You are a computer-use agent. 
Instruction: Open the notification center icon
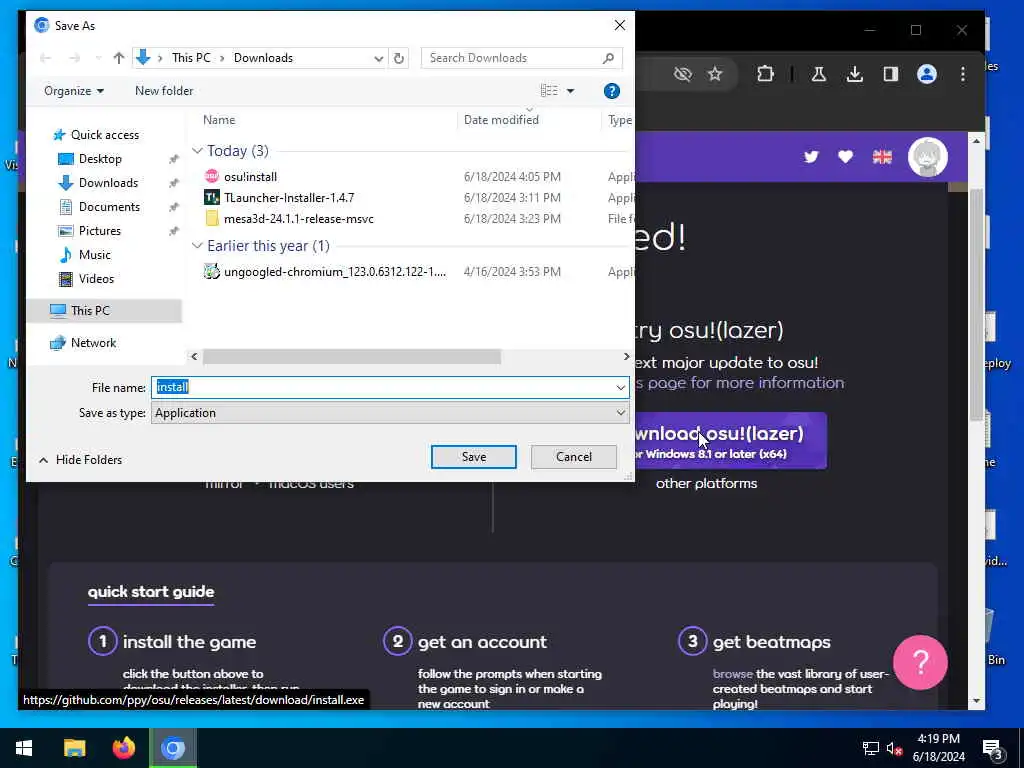pyautogui.click(x=993, y=749)
